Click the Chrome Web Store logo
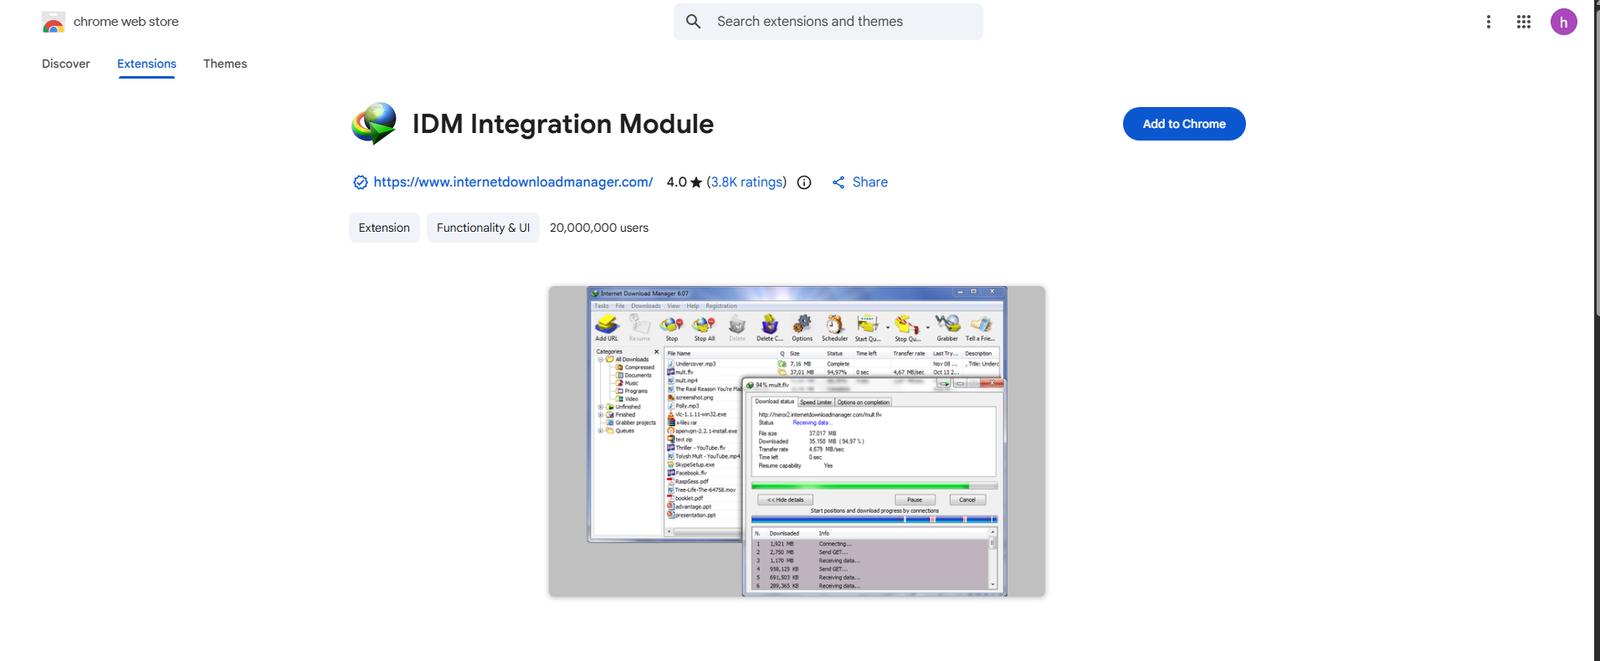 (53, 22)
